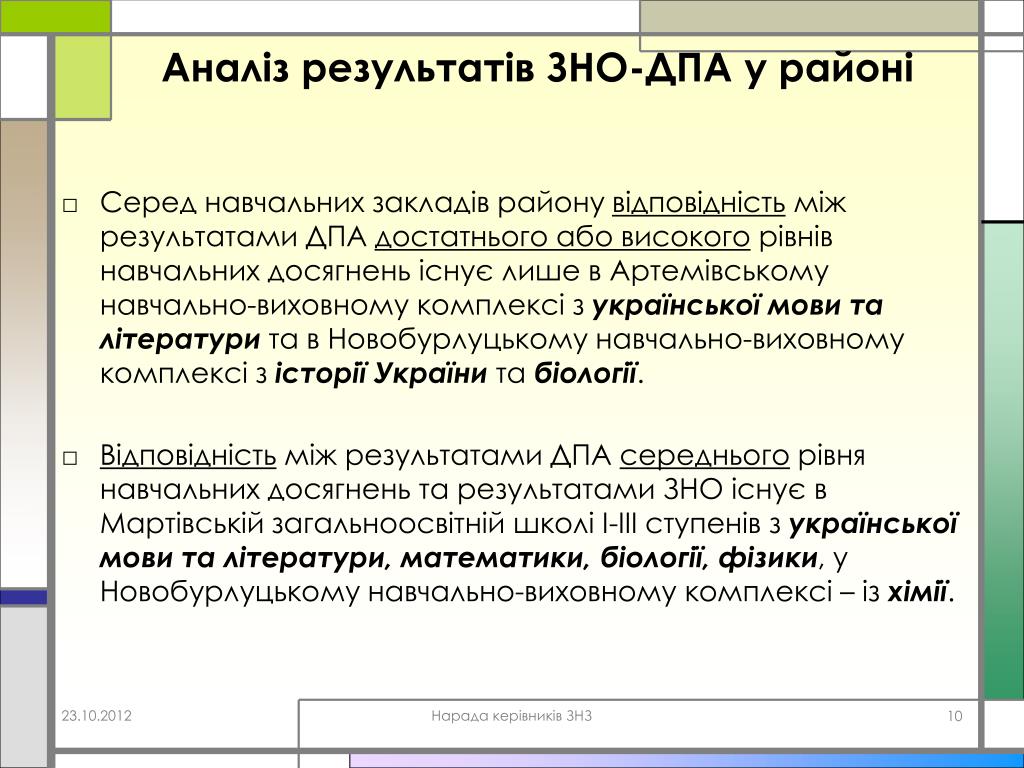1024x768 pixels.
Task: Click the underlined lowercase word "відповідність"
Action: [698, 204]
